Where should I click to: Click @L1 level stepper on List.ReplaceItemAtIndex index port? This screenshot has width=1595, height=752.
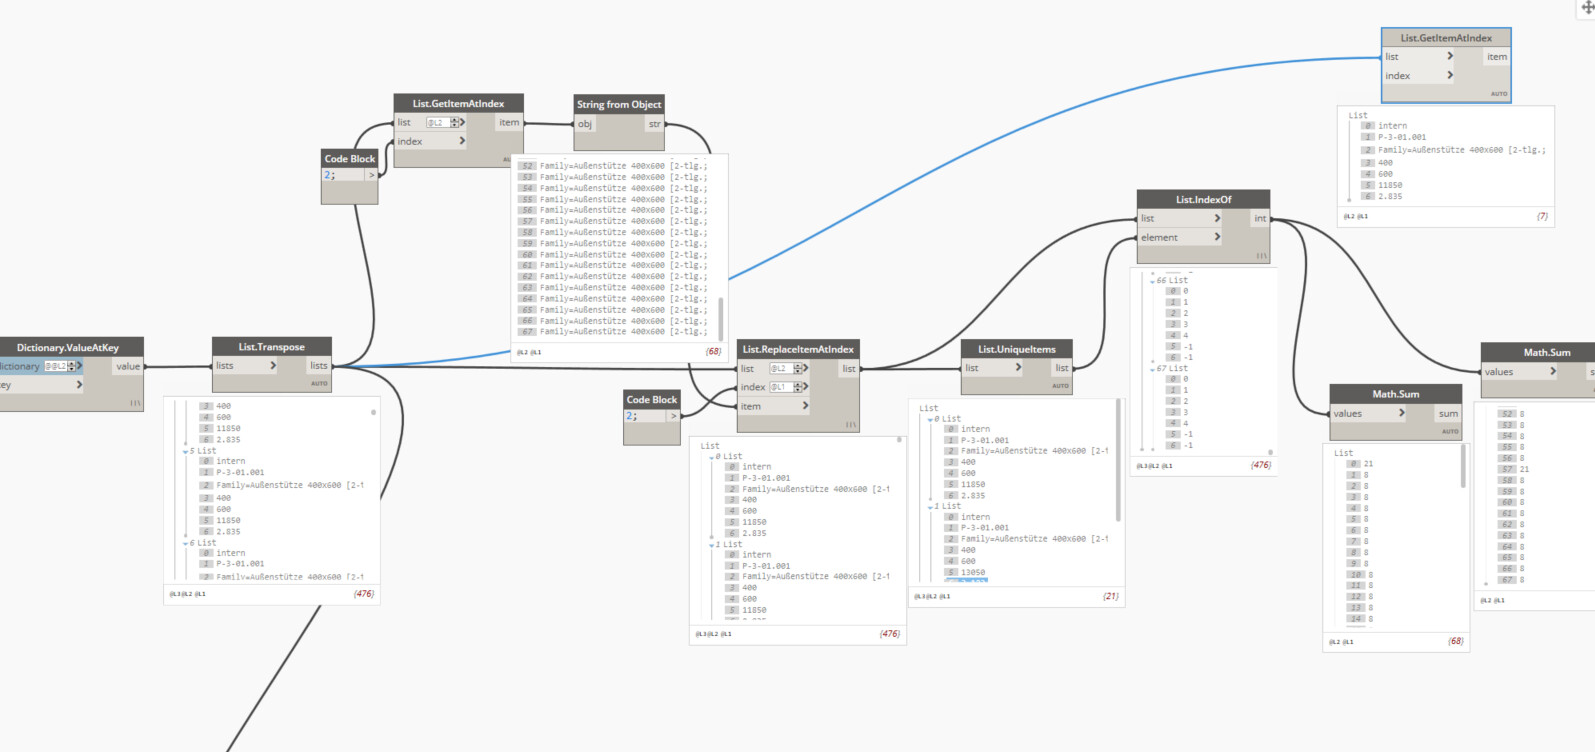pyautogui.click(x=797, y=387)
